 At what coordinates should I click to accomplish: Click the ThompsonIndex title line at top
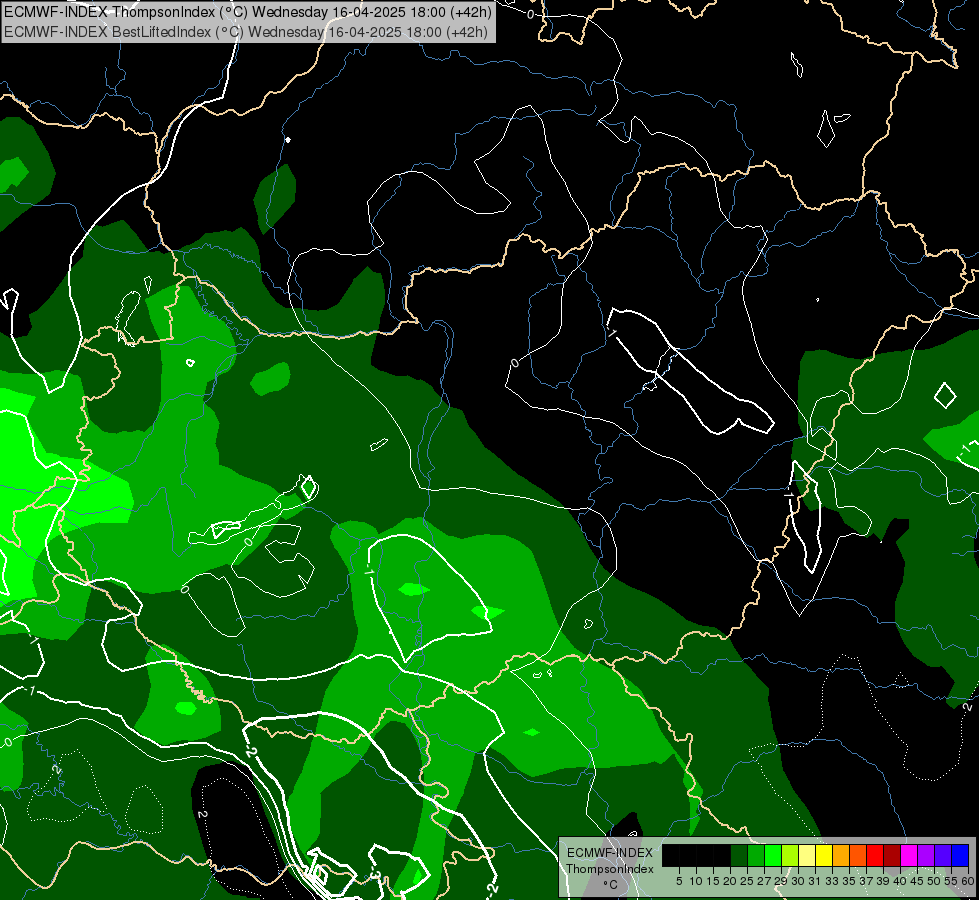248,12
